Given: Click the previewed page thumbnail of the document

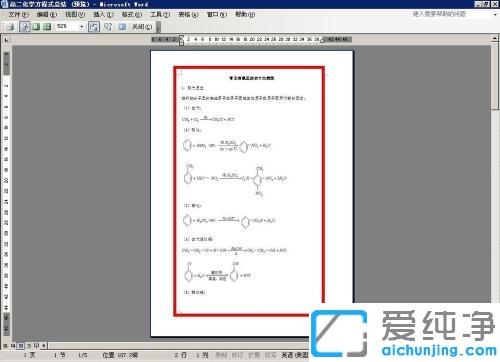Looking at the screenshot, I should (x=252, y=193).
